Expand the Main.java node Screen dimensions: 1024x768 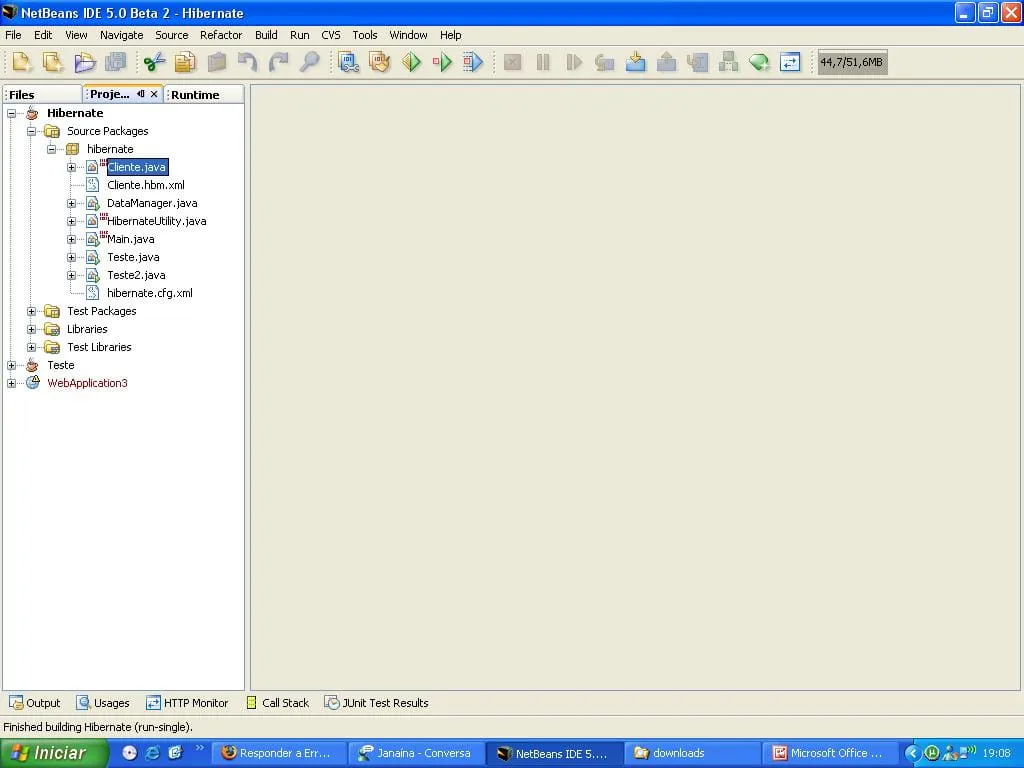72,239
